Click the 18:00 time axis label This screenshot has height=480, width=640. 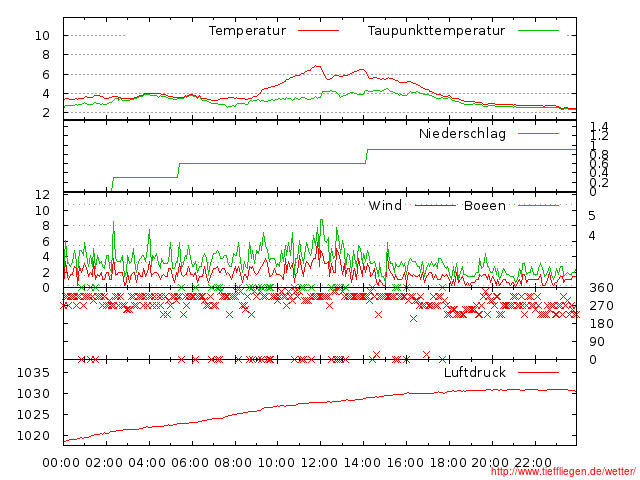[447, 463]
